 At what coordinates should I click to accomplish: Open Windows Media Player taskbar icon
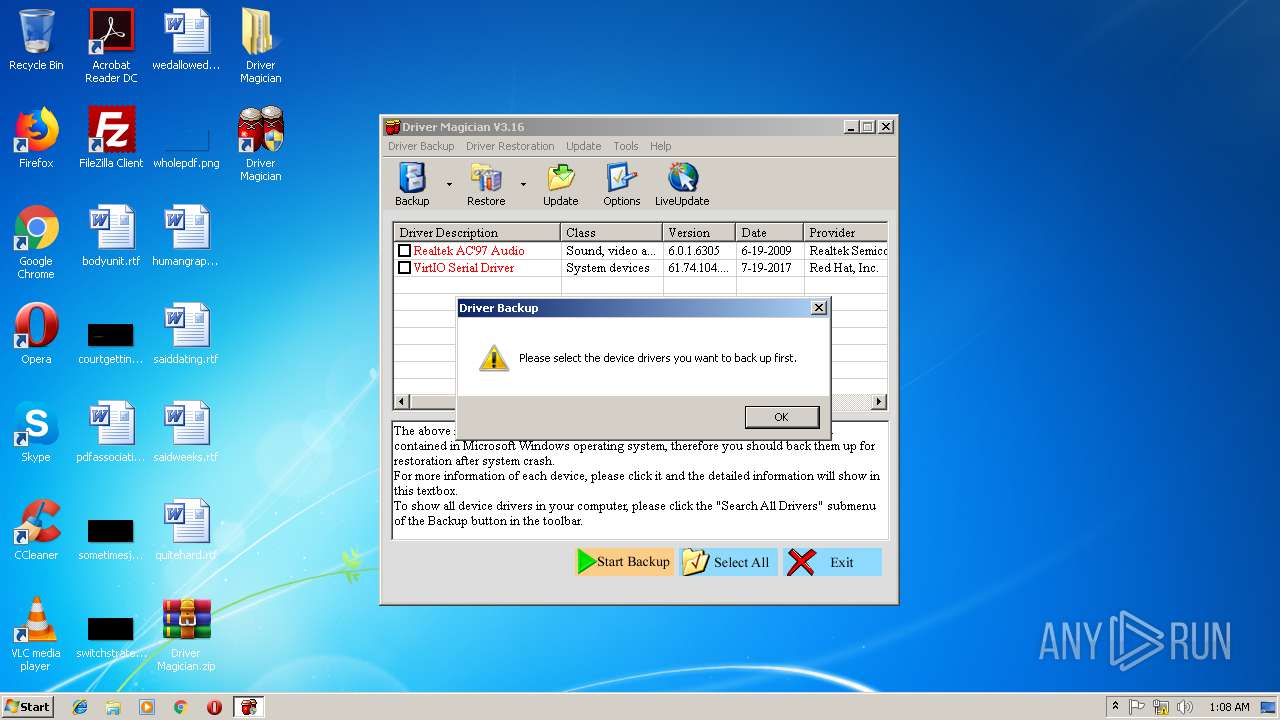(147, 707)
